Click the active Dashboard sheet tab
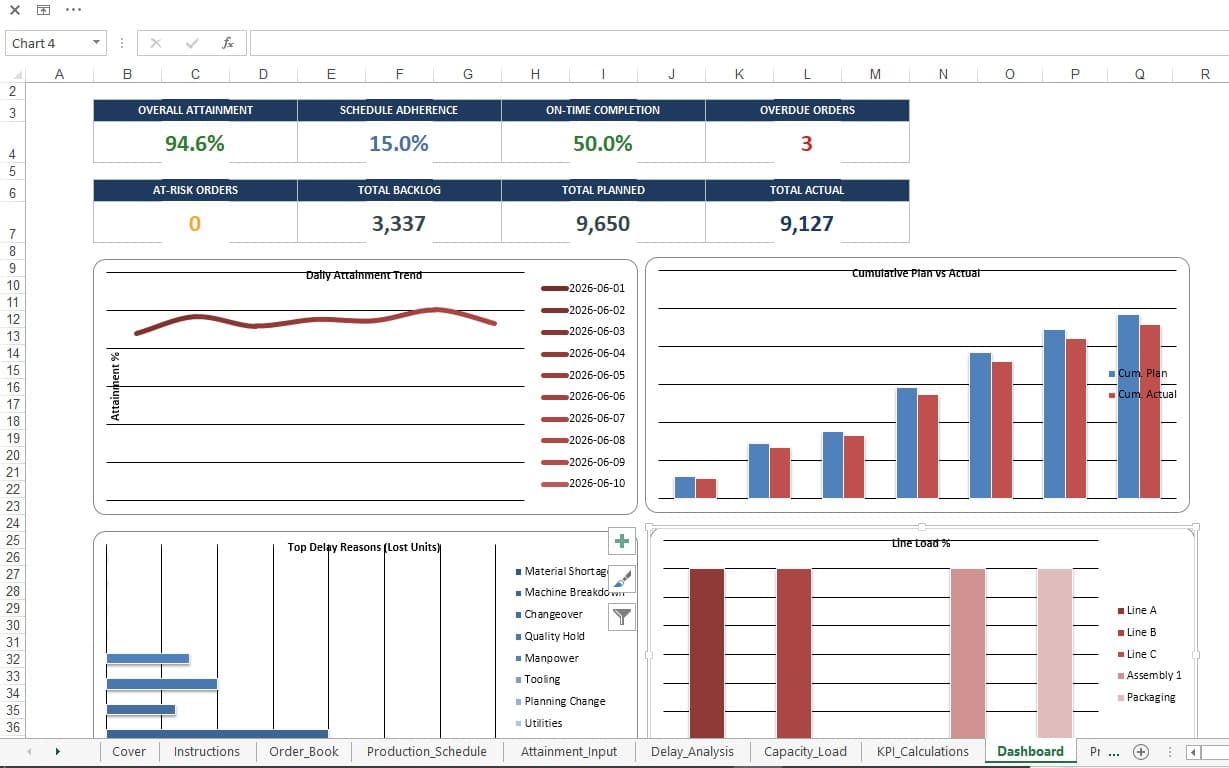Image resolution: width=1229 pixels, height=768 pixels. [x=1030, y=752]
